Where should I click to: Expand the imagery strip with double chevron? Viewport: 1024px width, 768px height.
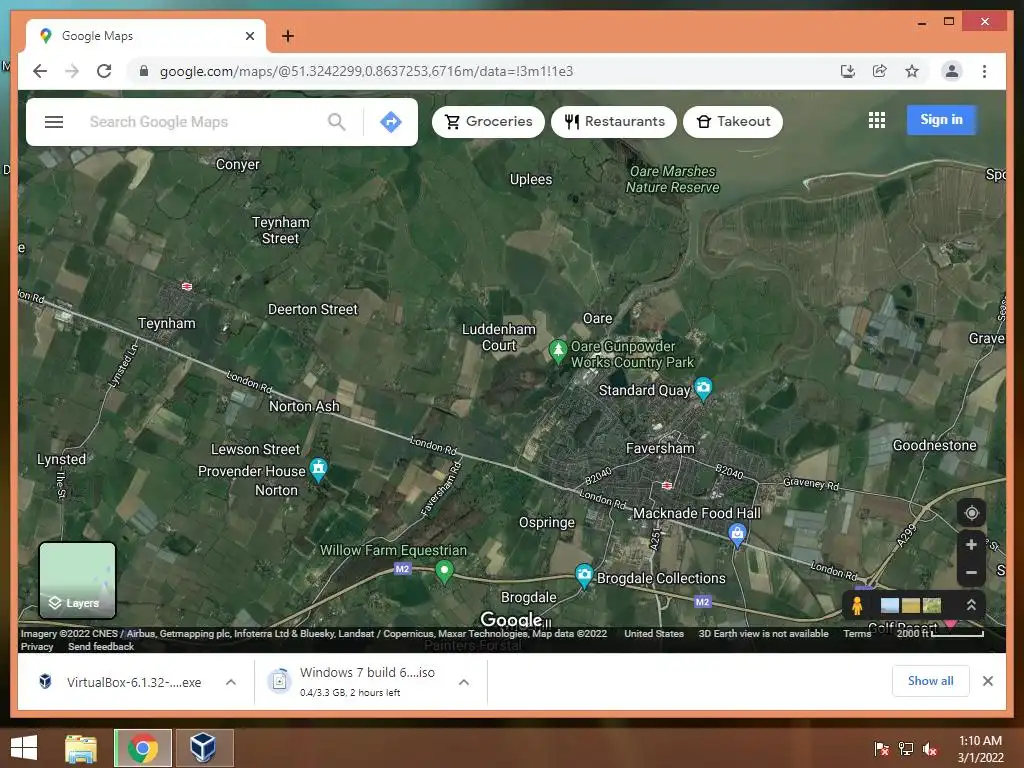pos(971,605)
